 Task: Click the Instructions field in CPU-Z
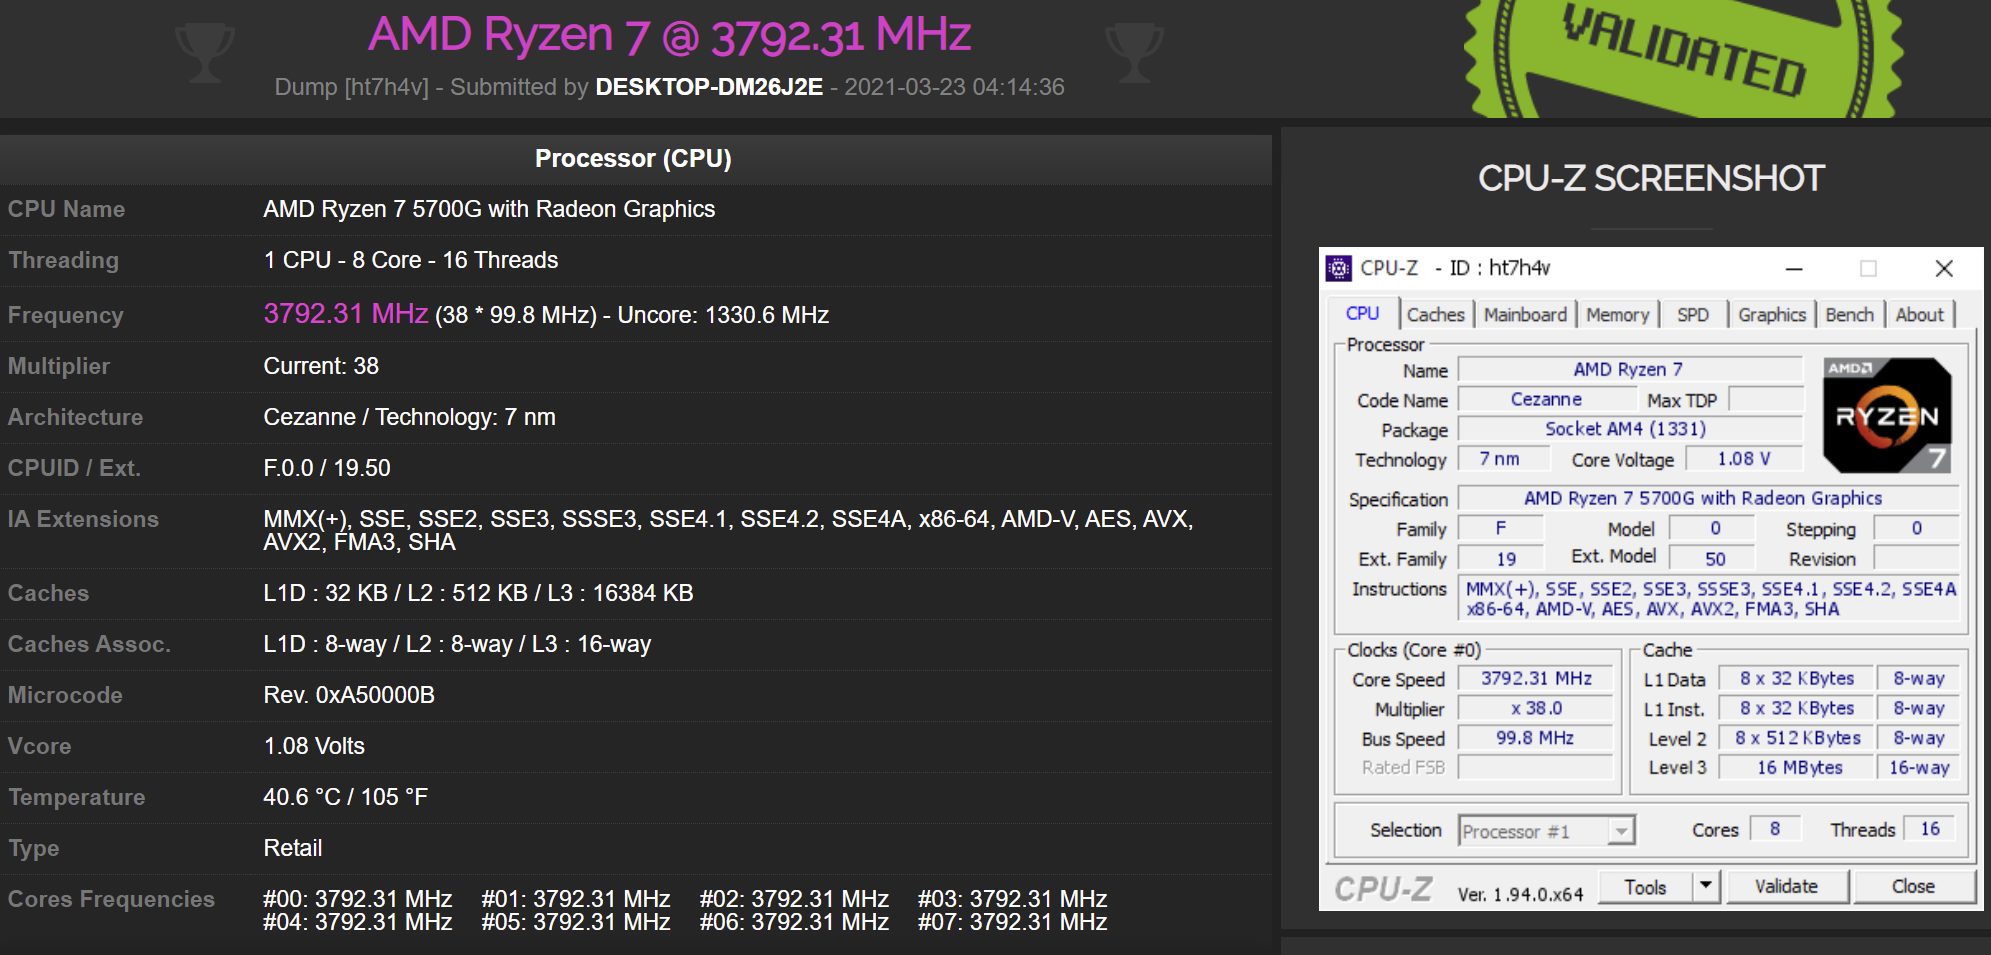(x=1708, y=599)
